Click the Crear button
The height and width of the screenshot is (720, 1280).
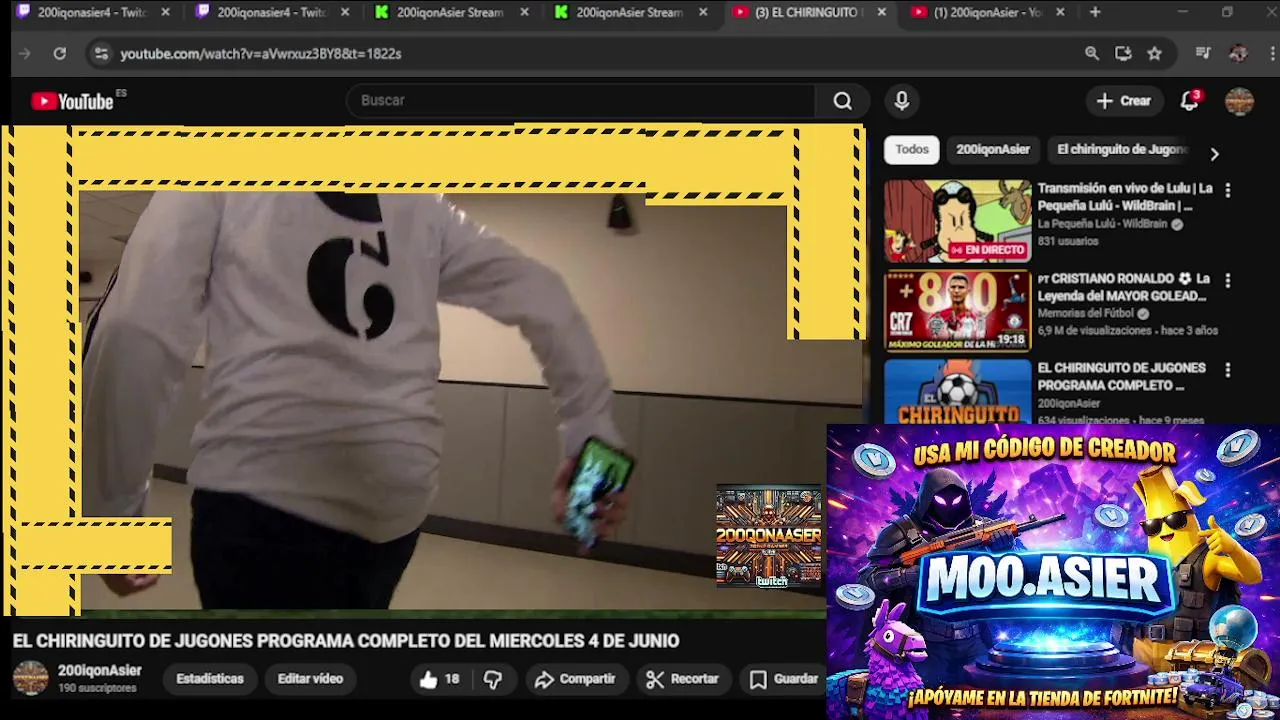1124,101
